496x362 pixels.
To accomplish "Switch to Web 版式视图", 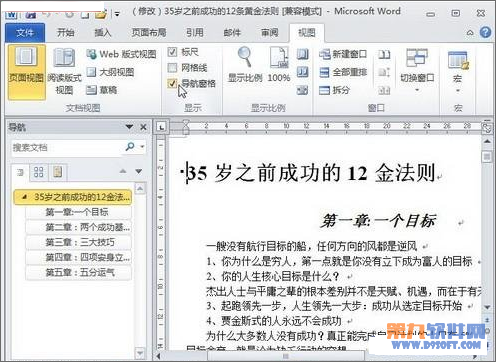I will pyautogui.click(x=121, y=54).
